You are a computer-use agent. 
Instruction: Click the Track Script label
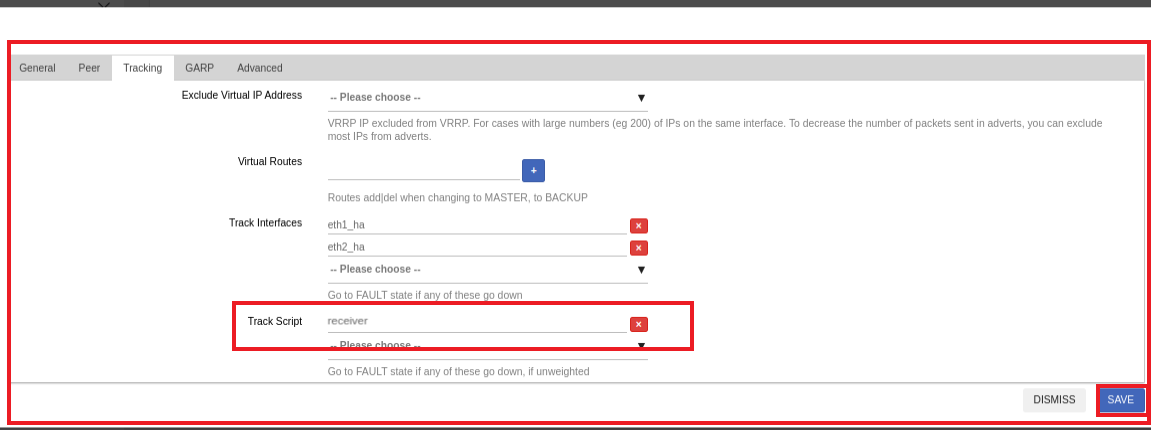[x=275, y=321]
